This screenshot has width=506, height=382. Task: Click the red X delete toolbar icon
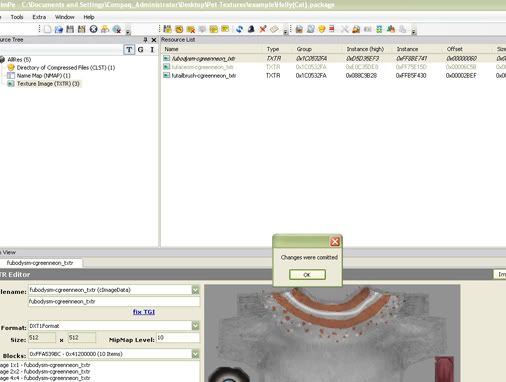pos(263,29)
